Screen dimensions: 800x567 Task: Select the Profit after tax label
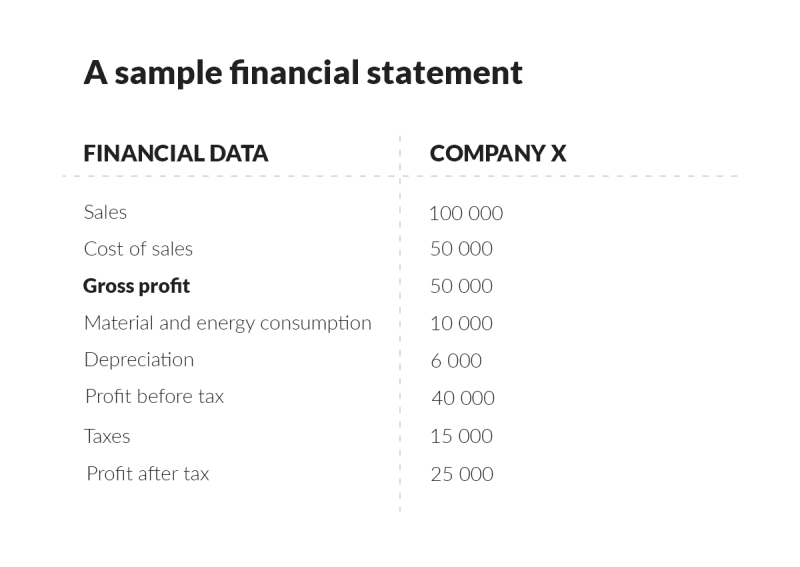pyautogui.click(x=148, y=474)
